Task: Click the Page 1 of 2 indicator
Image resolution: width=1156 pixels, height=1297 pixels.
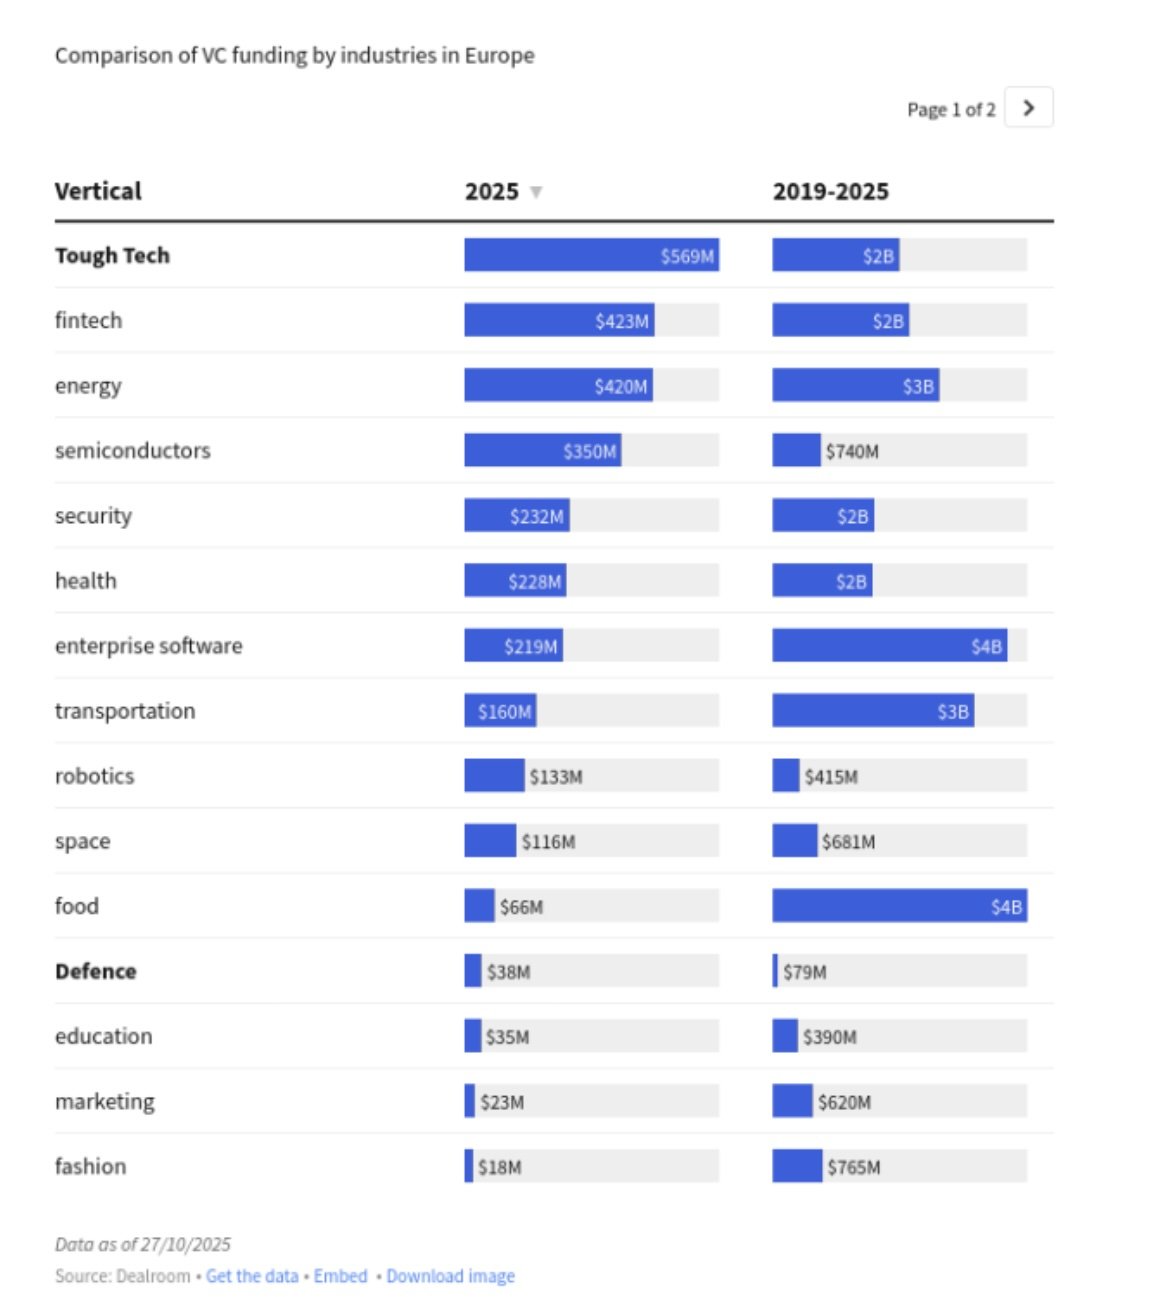Action: tap(950, 110)
